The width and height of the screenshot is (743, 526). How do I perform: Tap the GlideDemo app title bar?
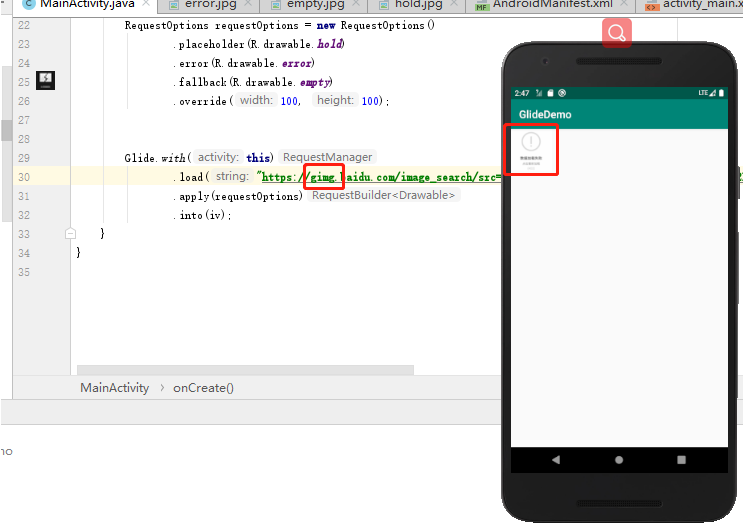[619, 114]
